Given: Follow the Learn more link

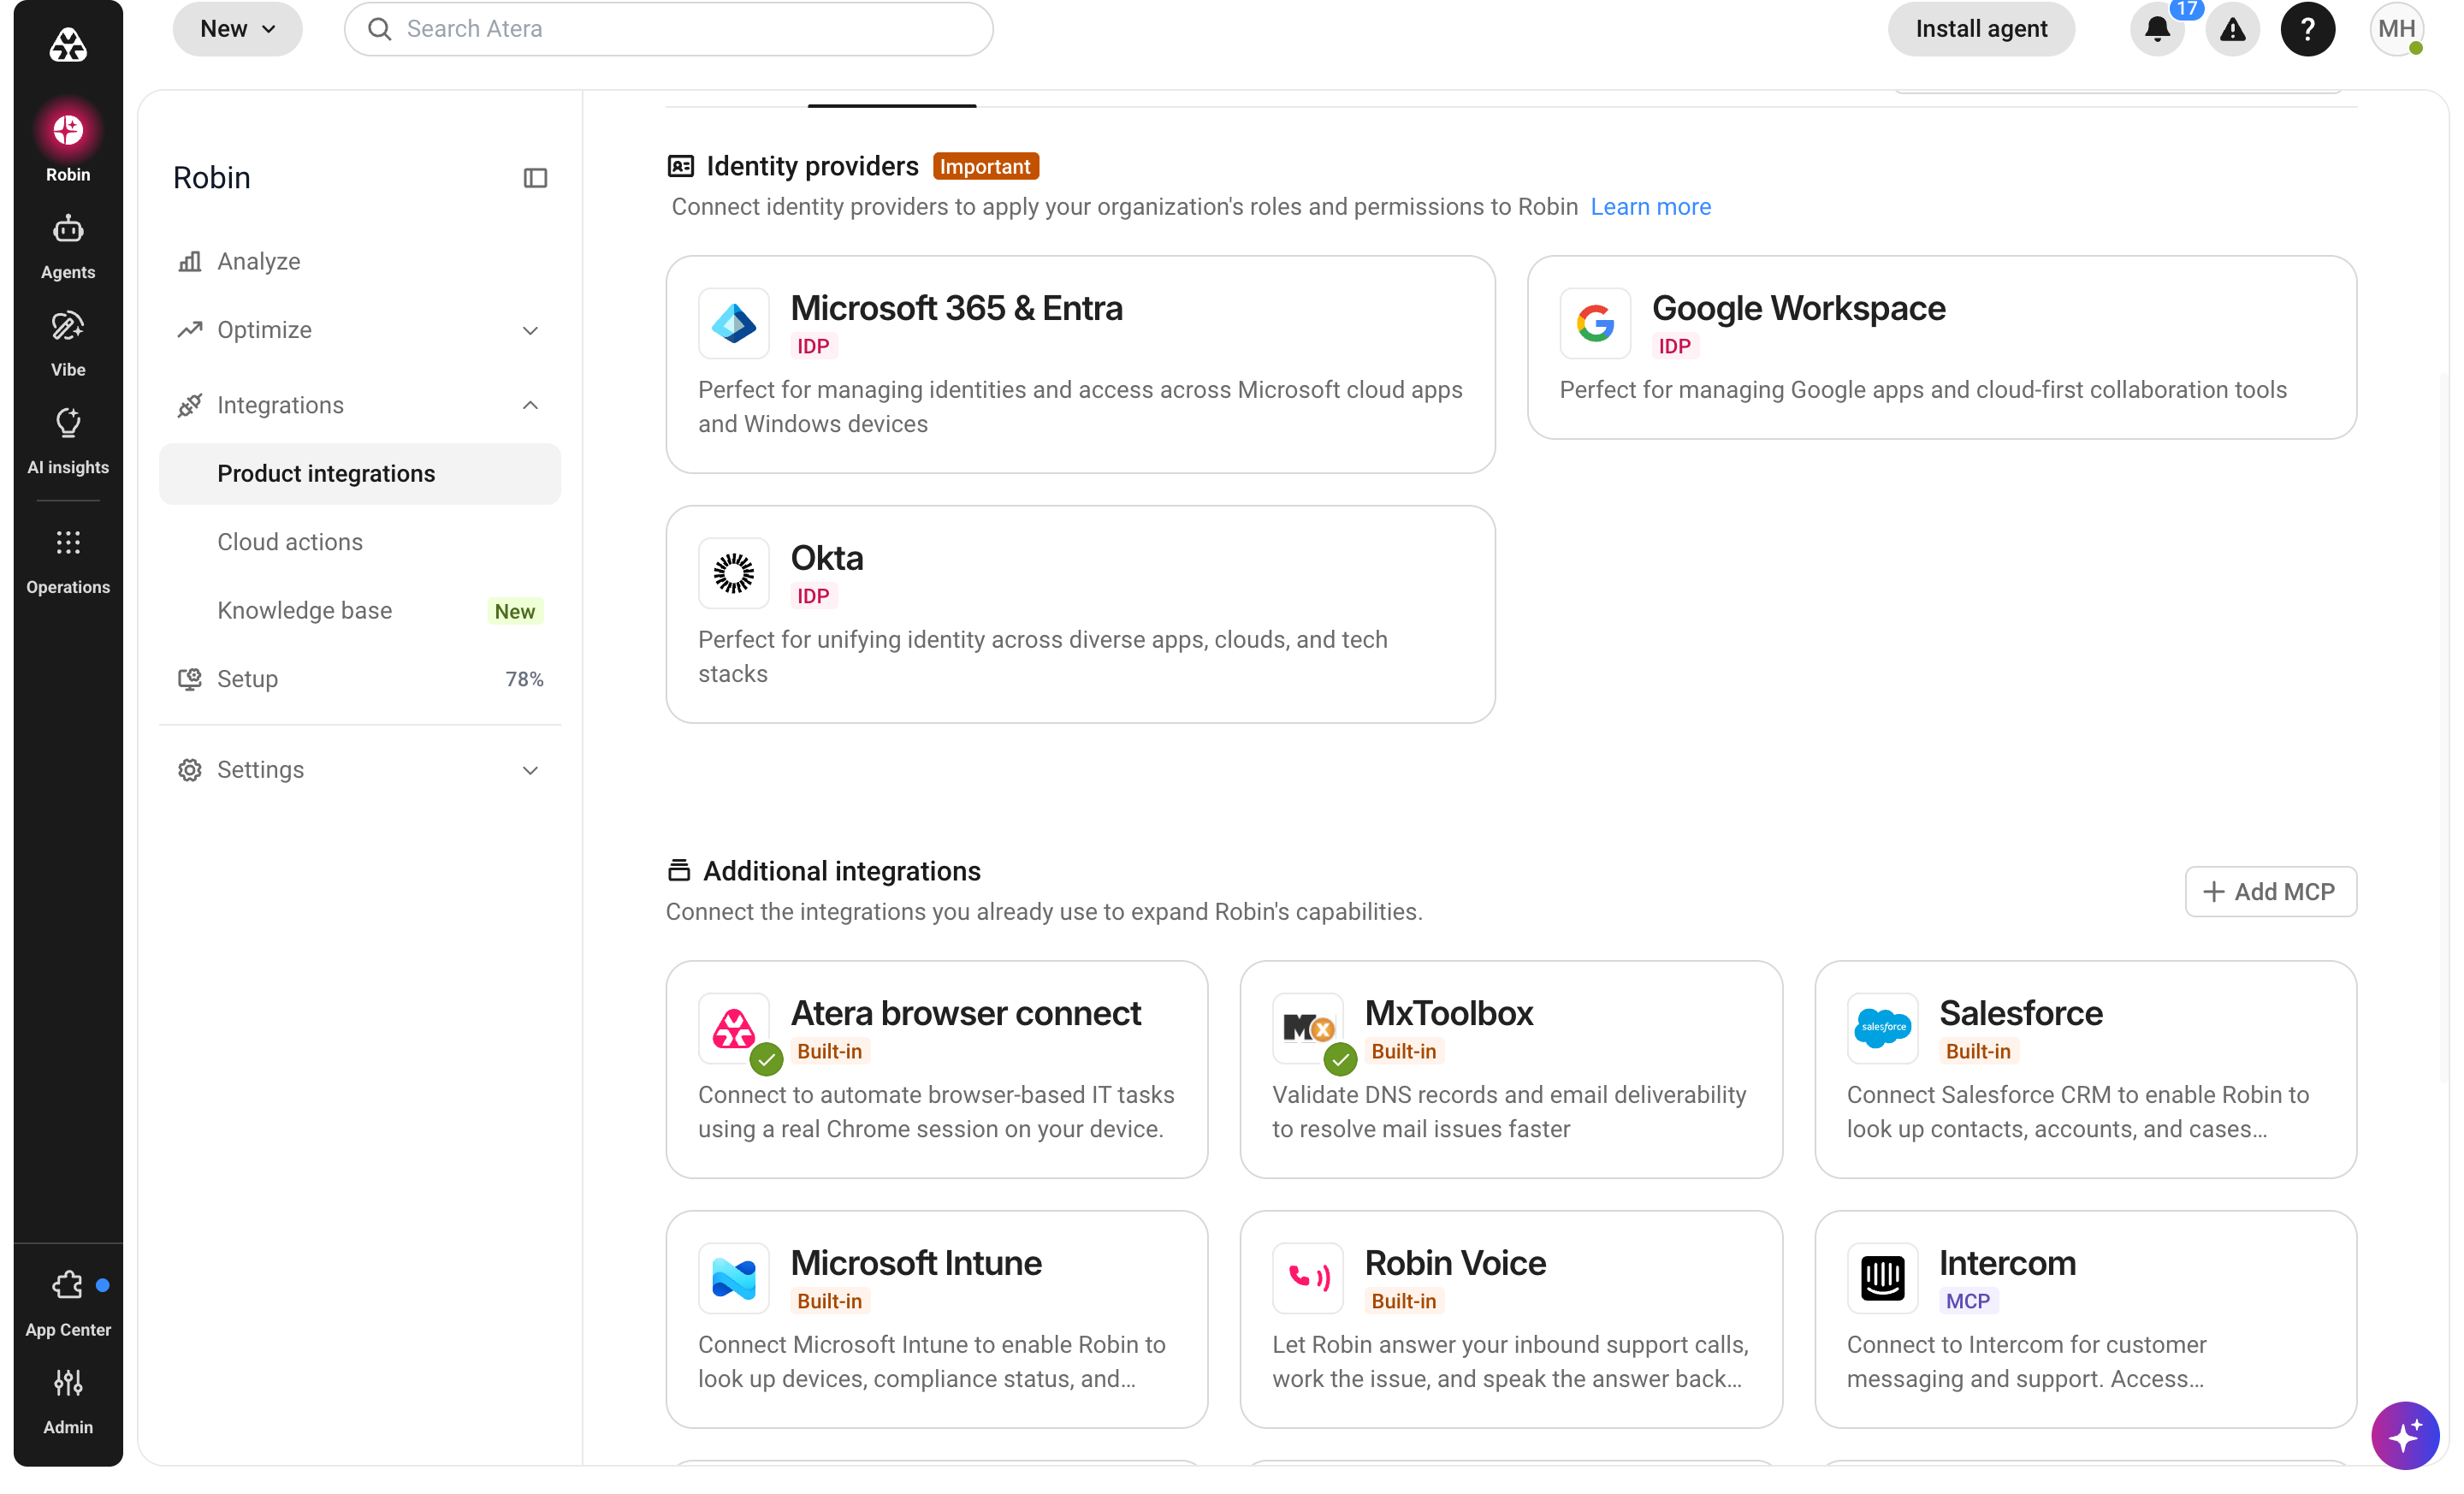Looking at the screenshot, I should (1650, 207).
